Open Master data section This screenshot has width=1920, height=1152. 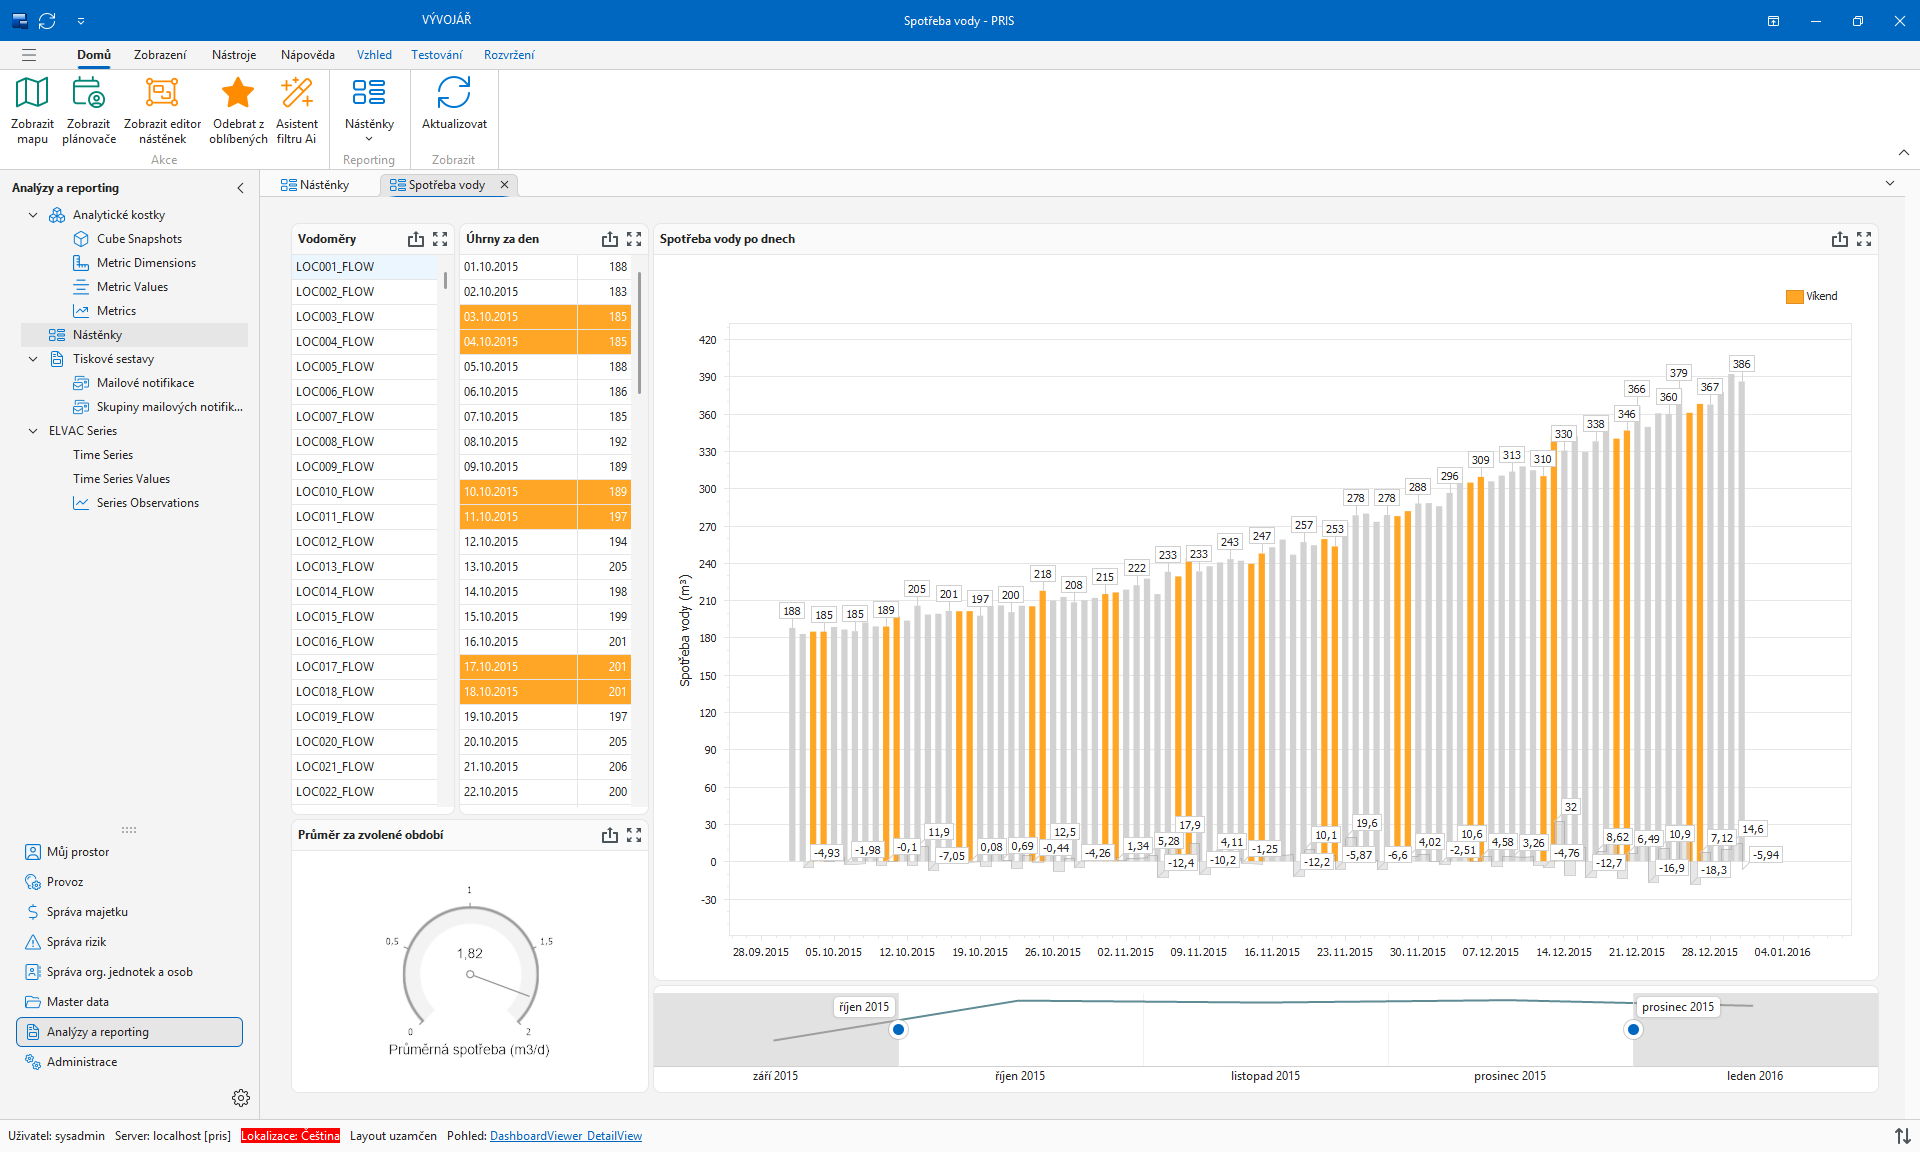[130, 1002]
